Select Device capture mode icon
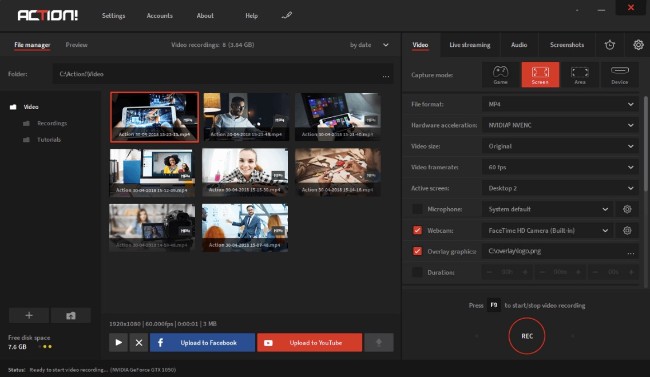This screenshot has width=650, height=377. click(619, 75)
